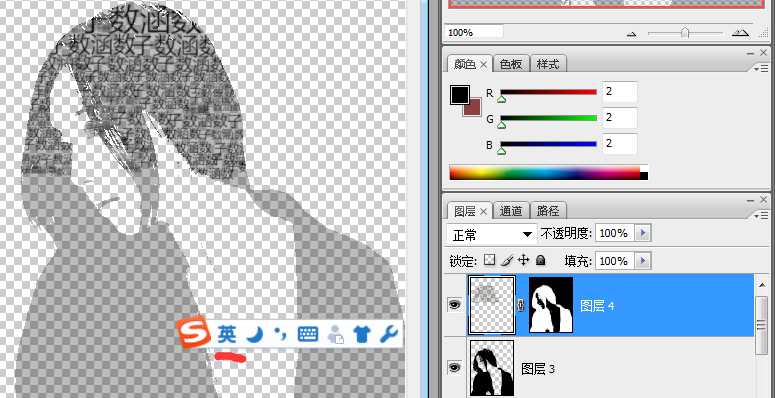This screenshot has height=398, width=775.
Task: Close the Color panel group
Action: [x=765, y=52]
